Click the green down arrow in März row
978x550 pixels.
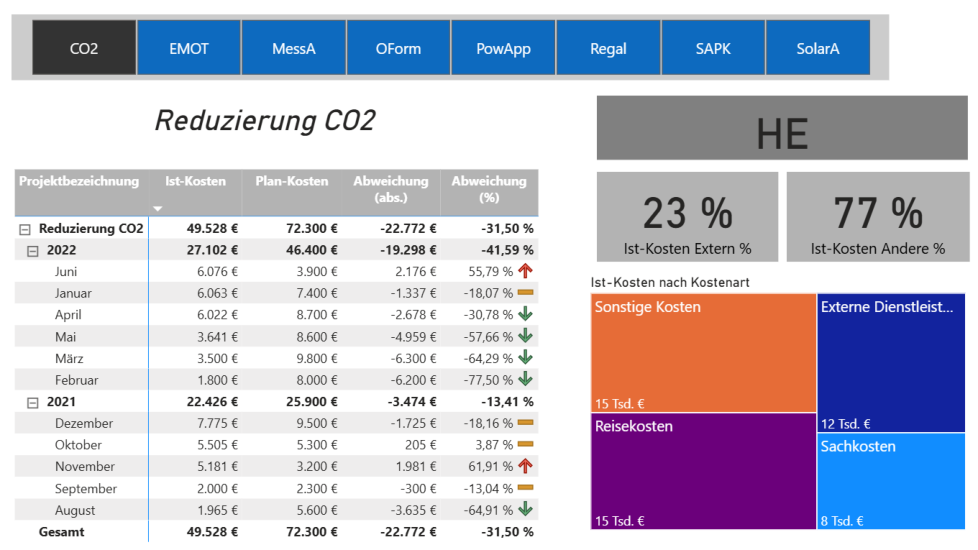click(526, 358)
